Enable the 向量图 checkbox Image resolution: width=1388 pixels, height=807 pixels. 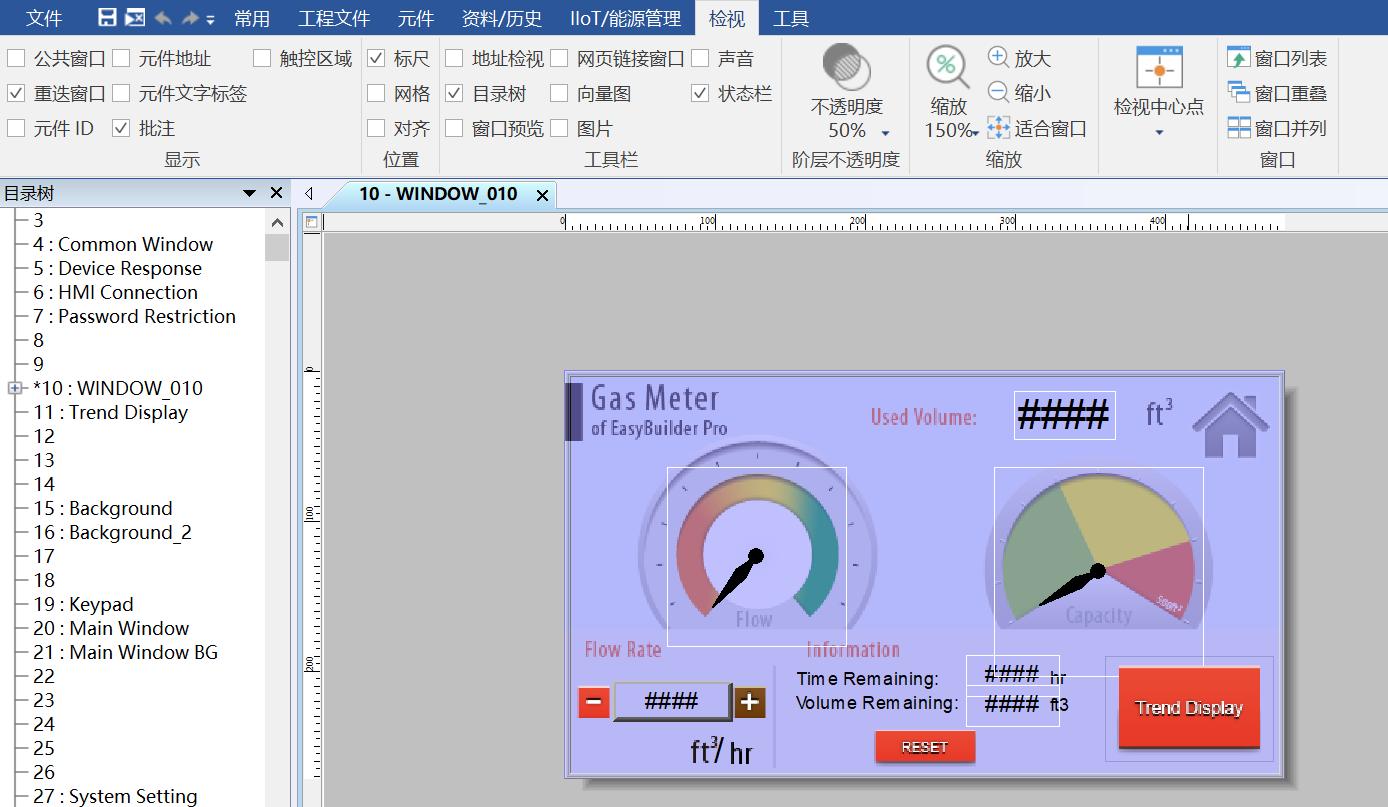559,93
